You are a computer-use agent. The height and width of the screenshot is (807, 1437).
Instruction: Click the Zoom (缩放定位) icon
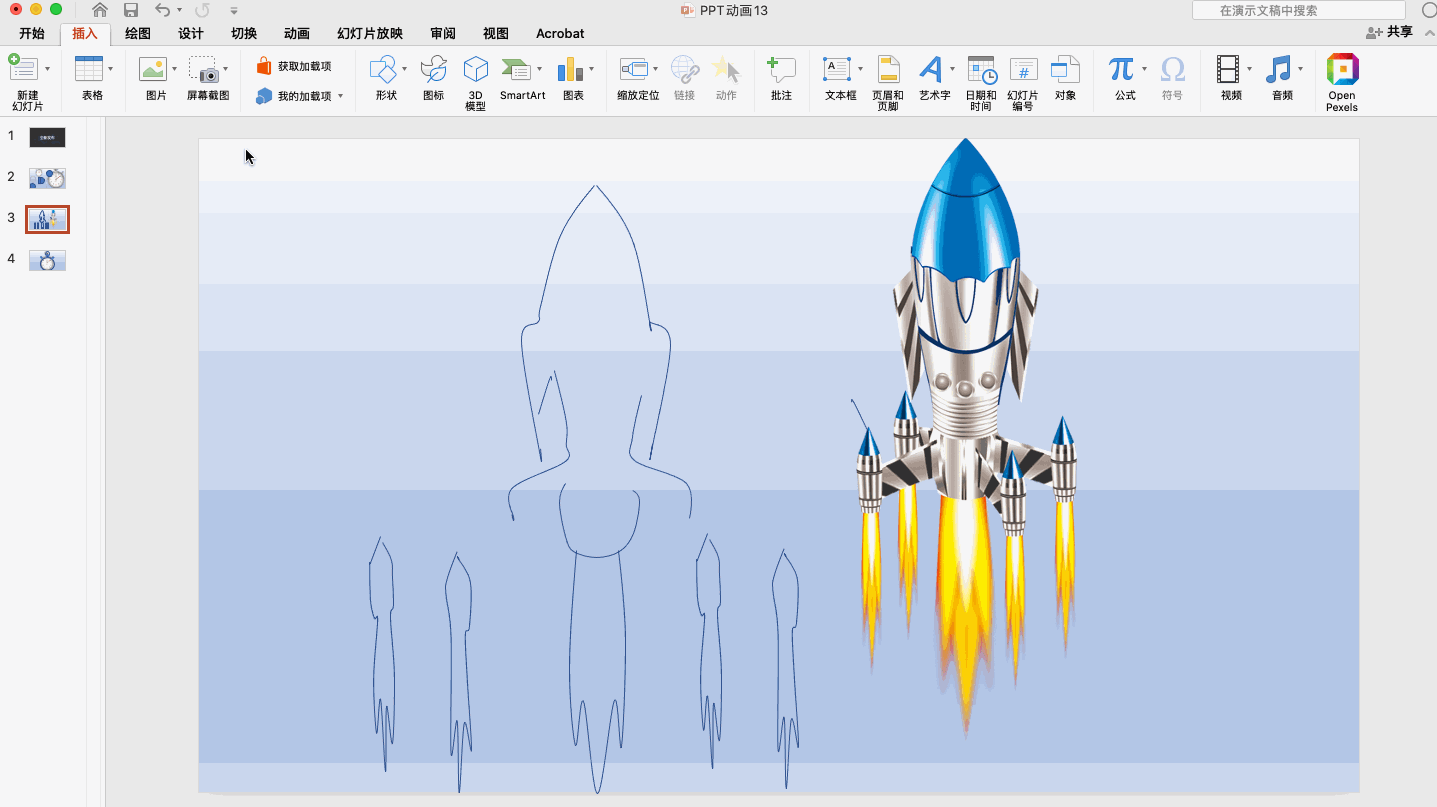click(634, 69)
